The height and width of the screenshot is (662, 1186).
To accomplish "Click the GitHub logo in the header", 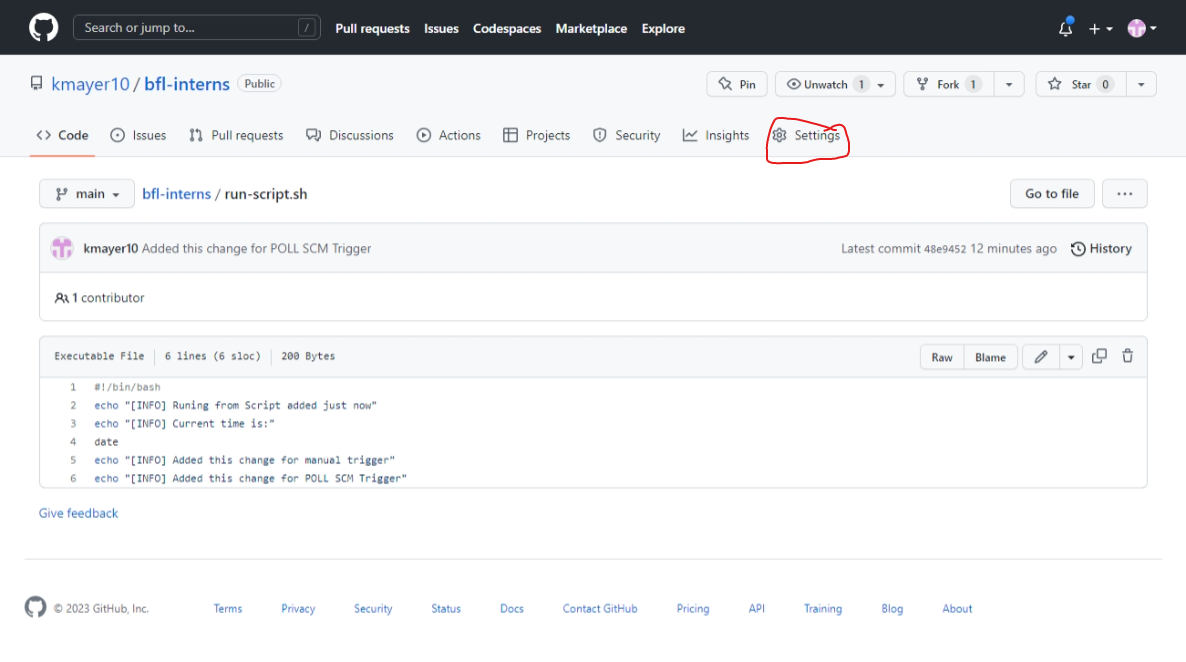I will (42, 27).
